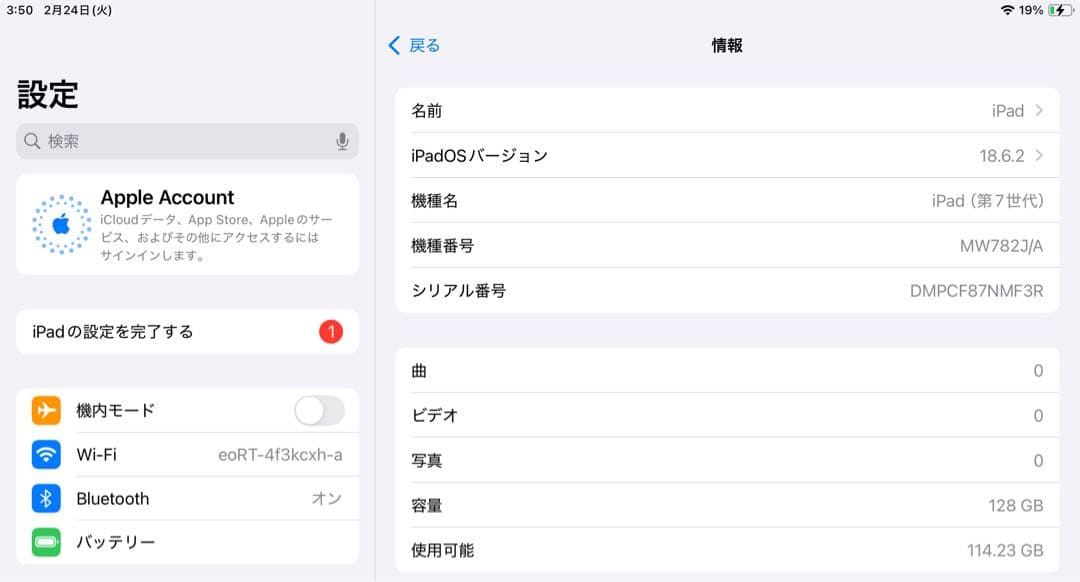Tap the green battery settings icon
Viewport: 1080px width, 582px height.
pos(46,543)
